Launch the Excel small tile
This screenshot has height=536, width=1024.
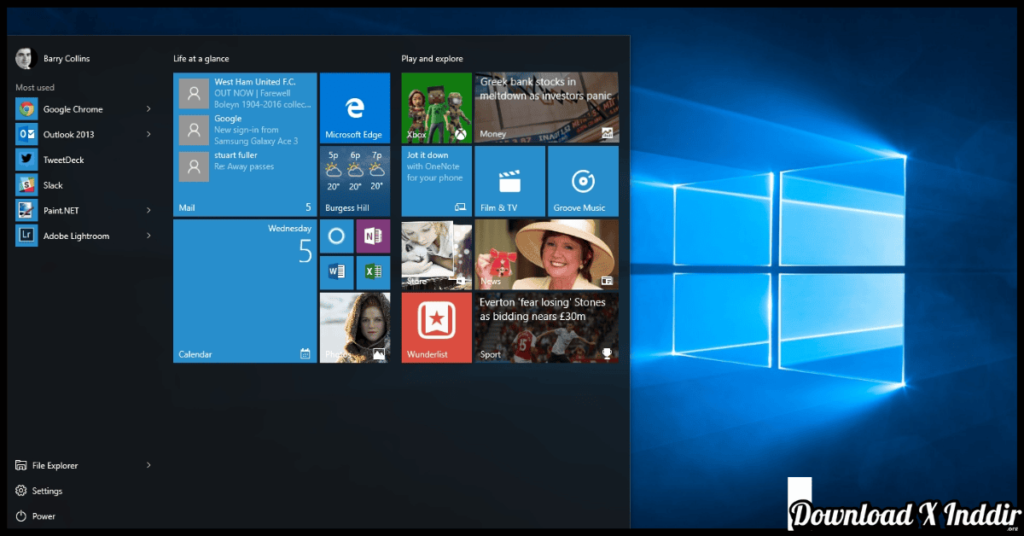373,272
